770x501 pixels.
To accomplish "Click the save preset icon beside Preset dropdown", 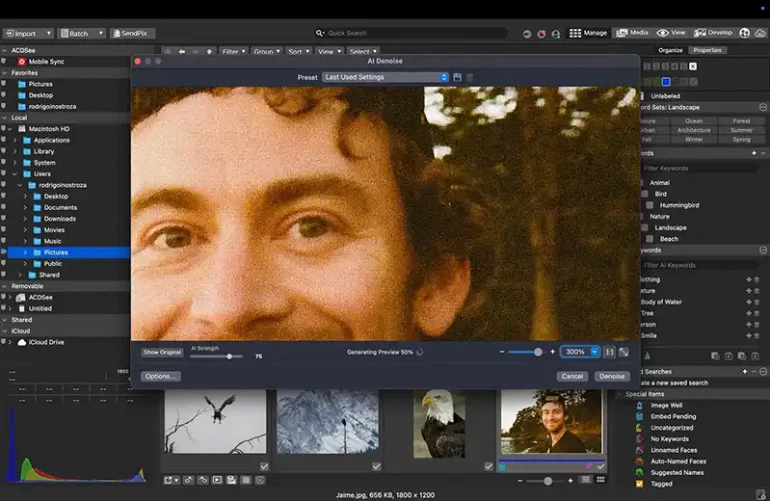I will coord(457,77).
